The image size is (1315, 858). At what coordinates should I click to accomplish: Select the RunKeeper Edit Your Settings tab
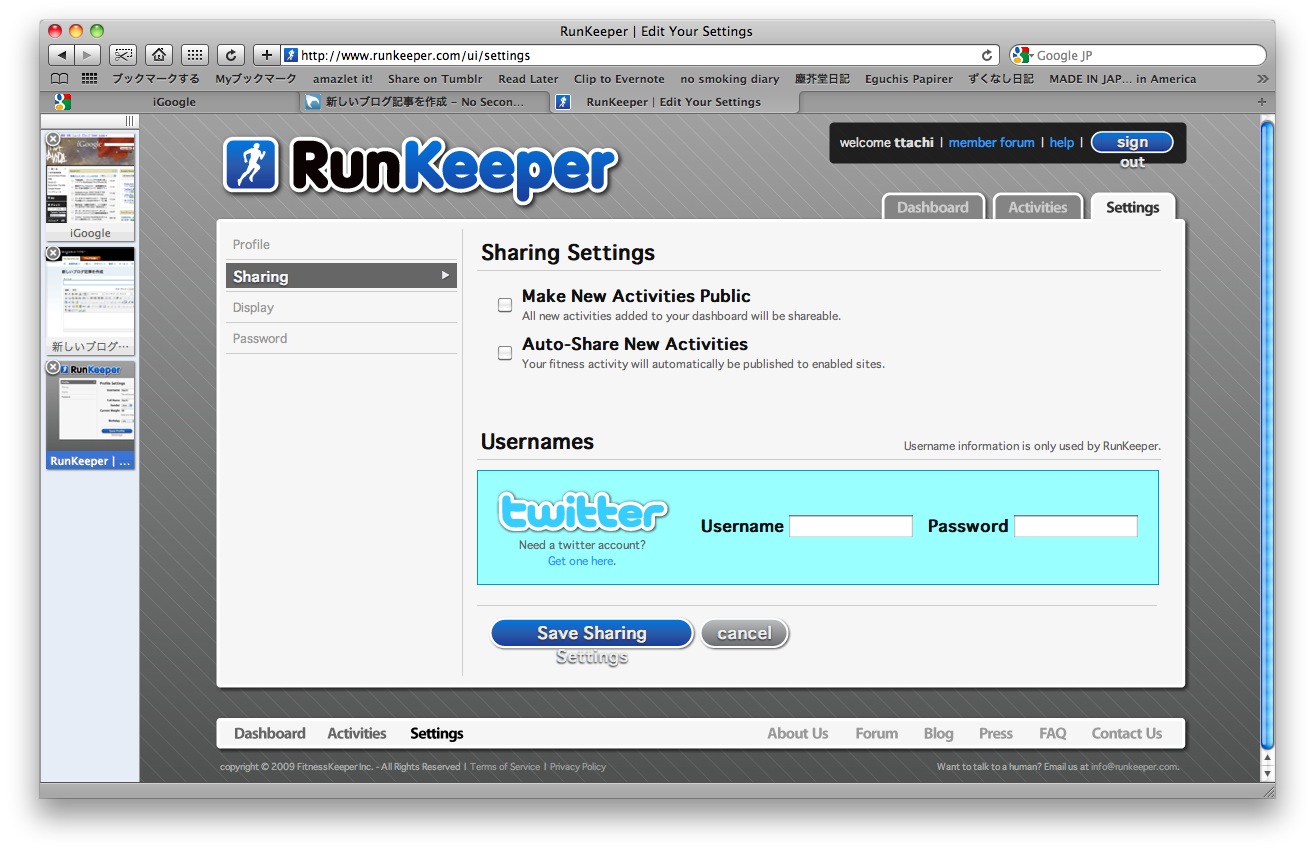[674, 102]
